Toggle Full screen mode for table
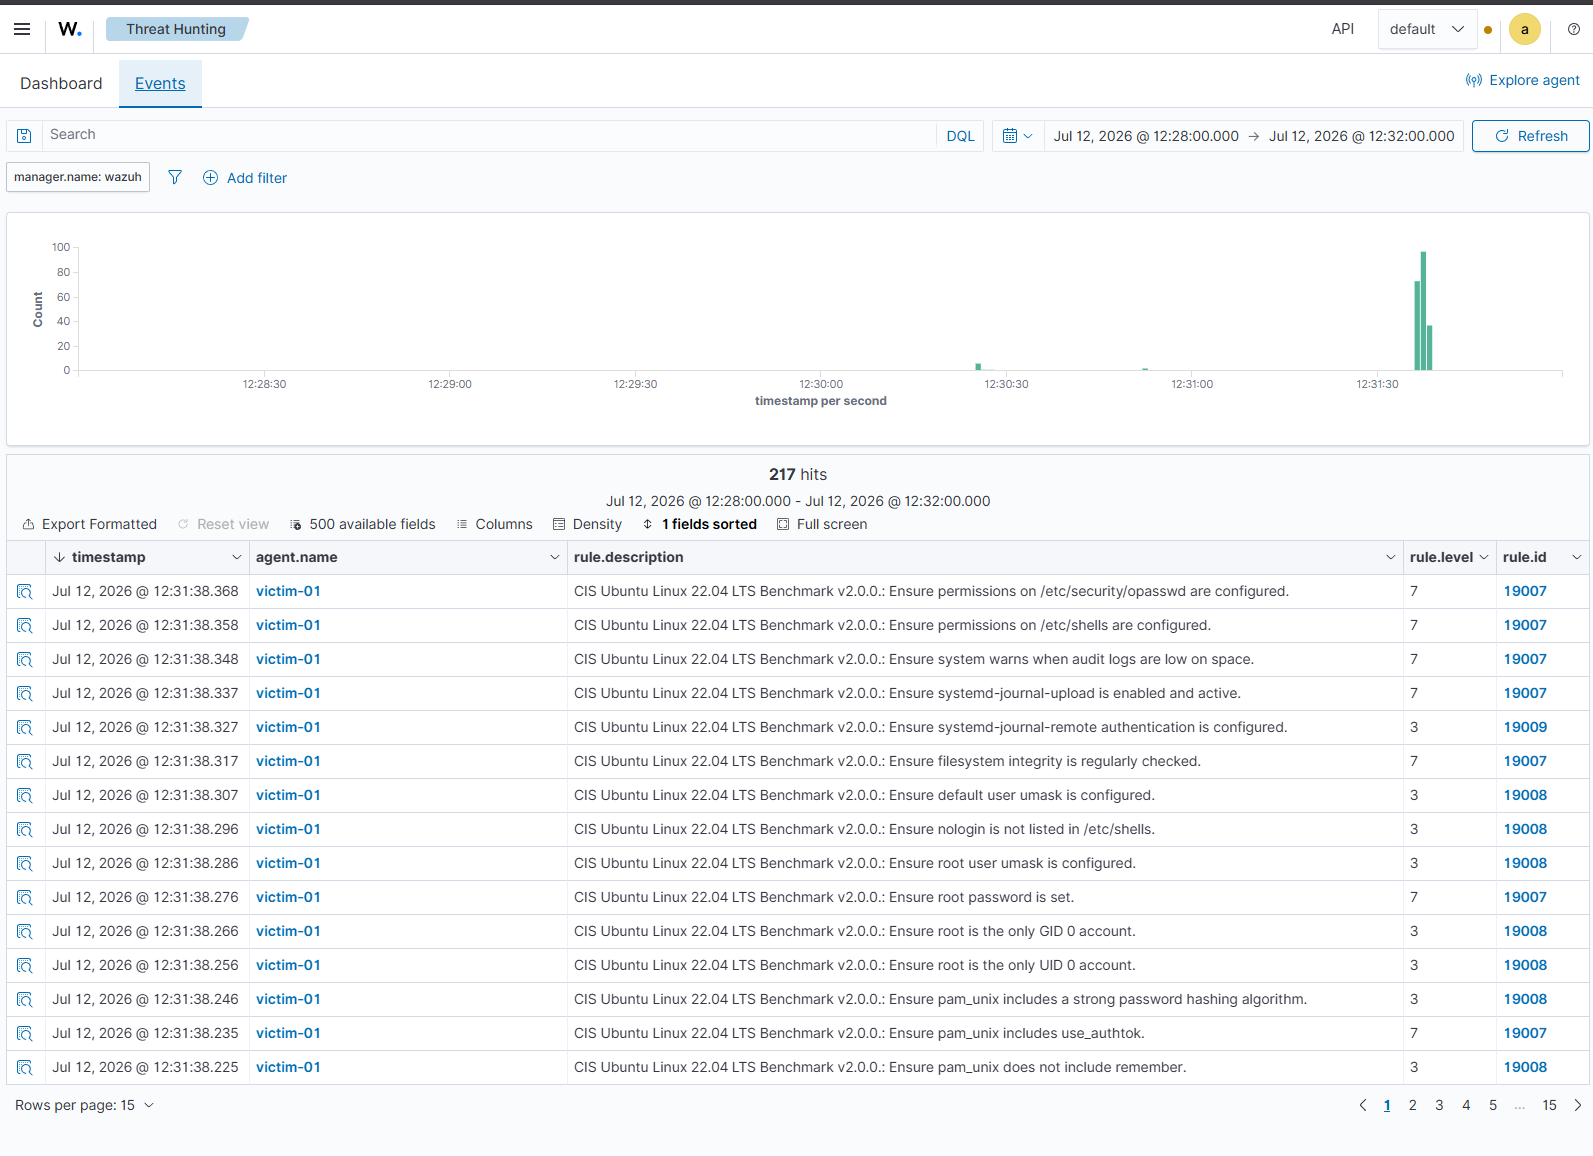This screenshot has width=1593, height=1156. [822, 524]
